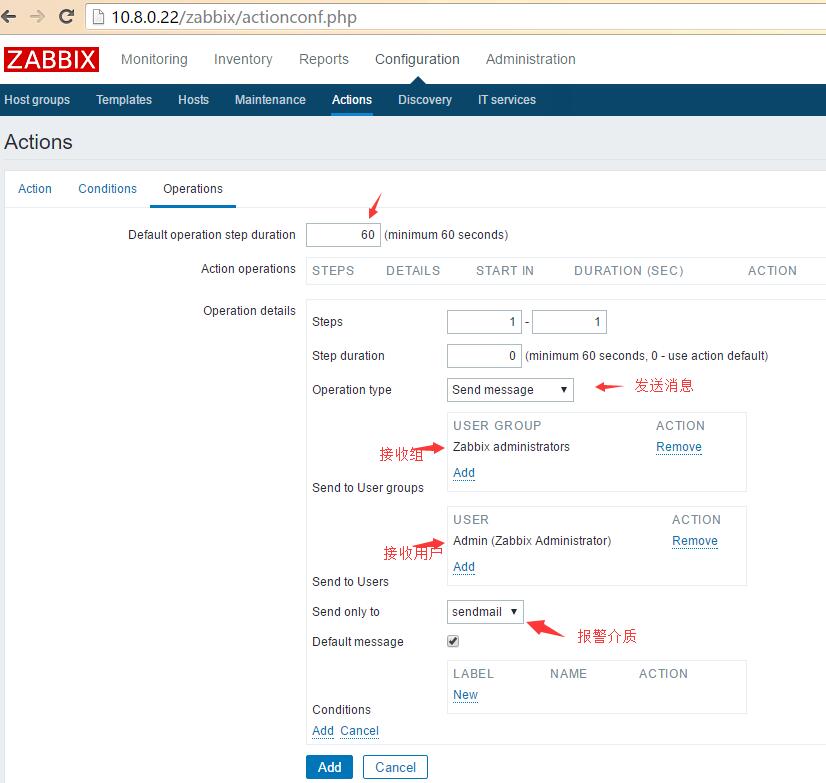Click the page icon in address bar
The image size is (826, 783).
point(98,17)
